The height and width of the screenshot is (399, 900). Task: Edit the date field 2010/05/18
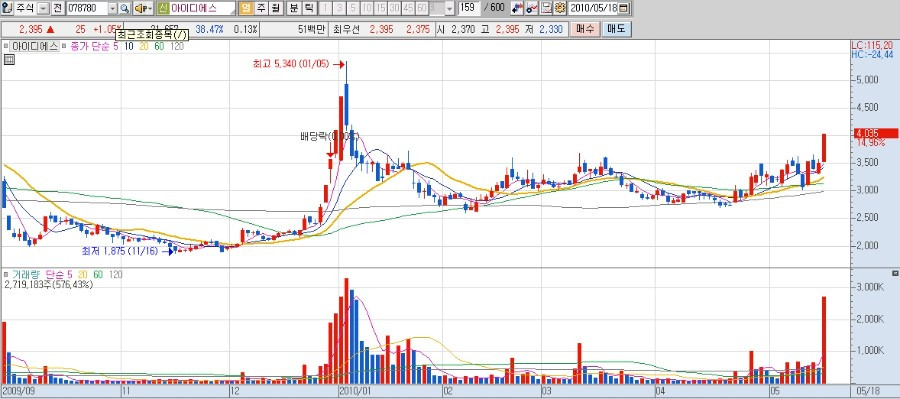593,8
